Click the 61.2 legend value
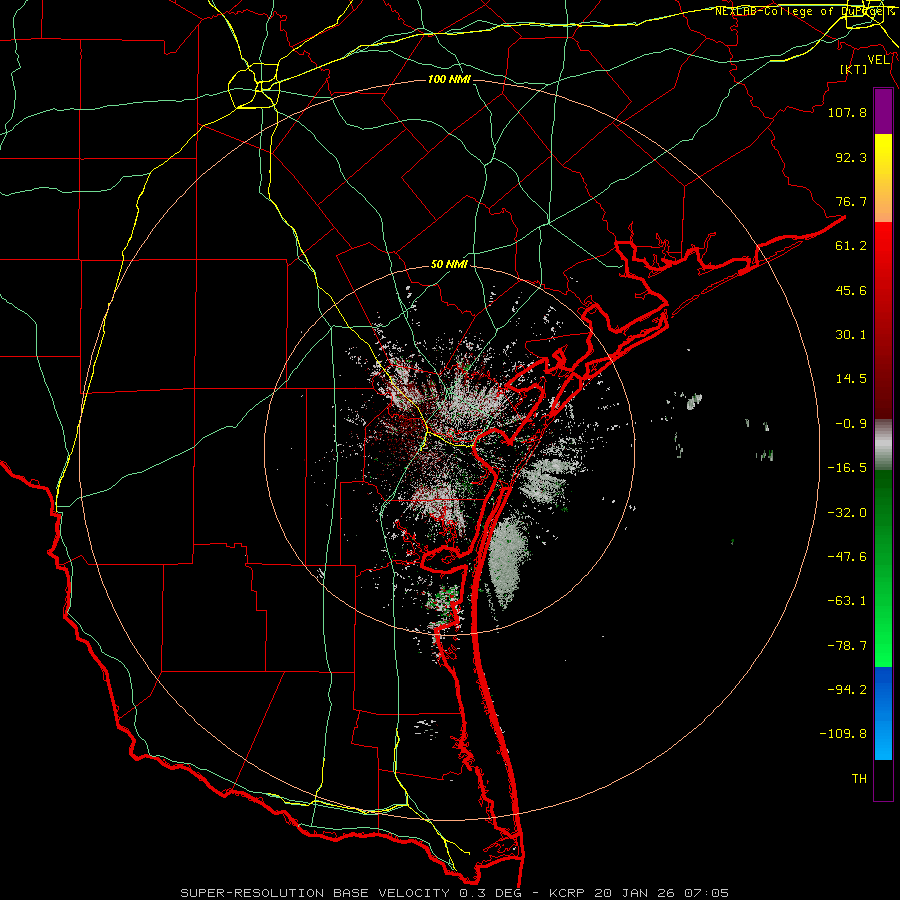 (x=851, y=246)
